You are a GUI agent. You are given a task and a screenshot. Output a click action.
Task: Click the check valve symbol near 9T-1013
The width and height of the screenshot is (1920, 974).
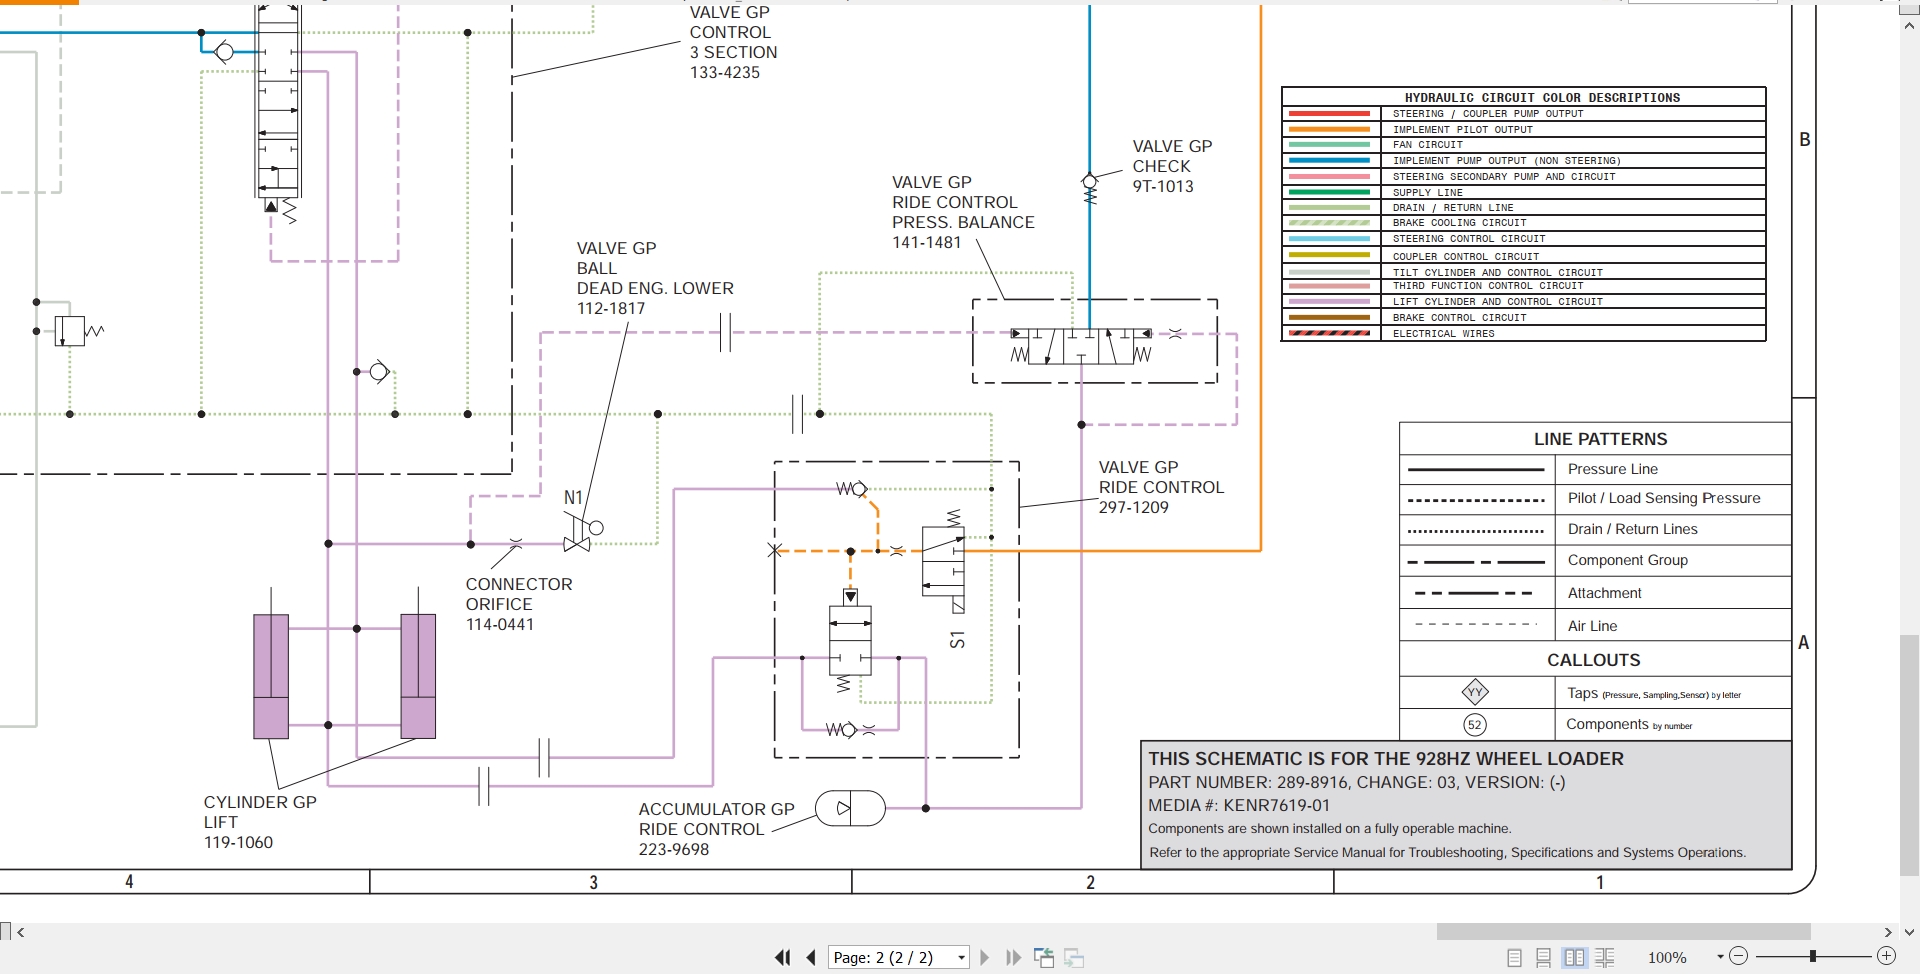pos(1090,188)
